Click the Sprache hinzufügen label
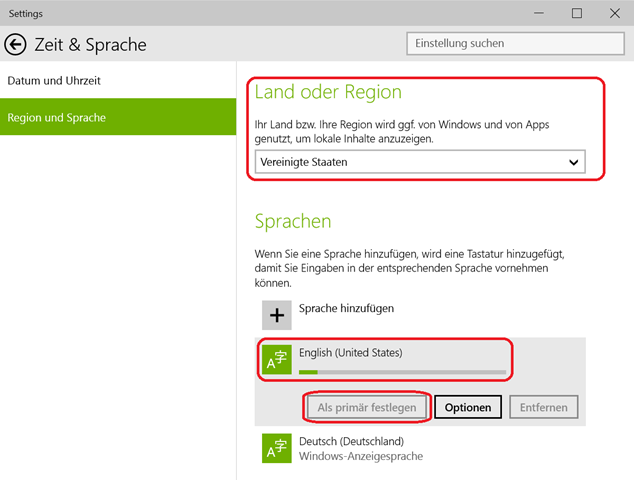Image resolution: width=634 pixels, height=480 pixels. pos(346,309)
